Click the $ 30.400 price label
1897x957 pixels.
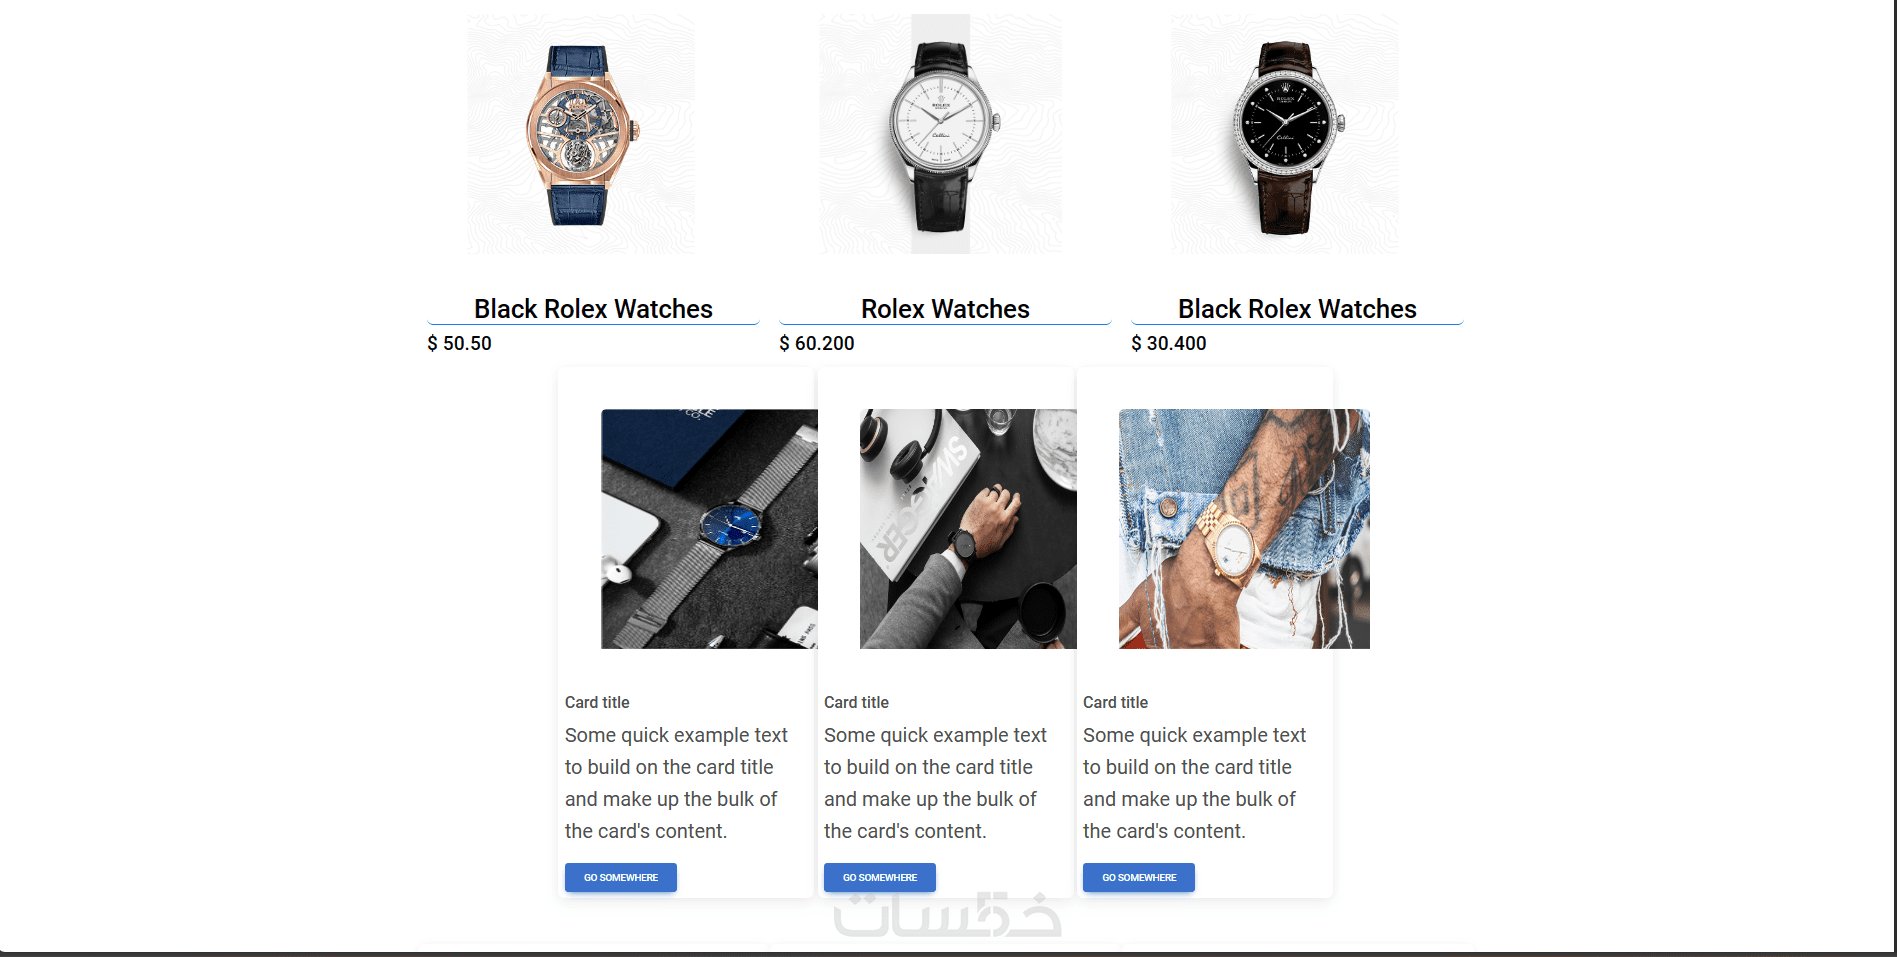pos(1169,343)
